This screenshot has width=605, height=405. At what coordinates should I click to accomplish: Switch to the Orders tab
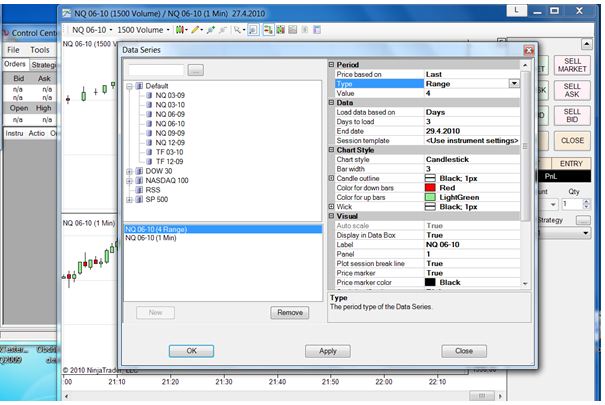tap(15, 64)
